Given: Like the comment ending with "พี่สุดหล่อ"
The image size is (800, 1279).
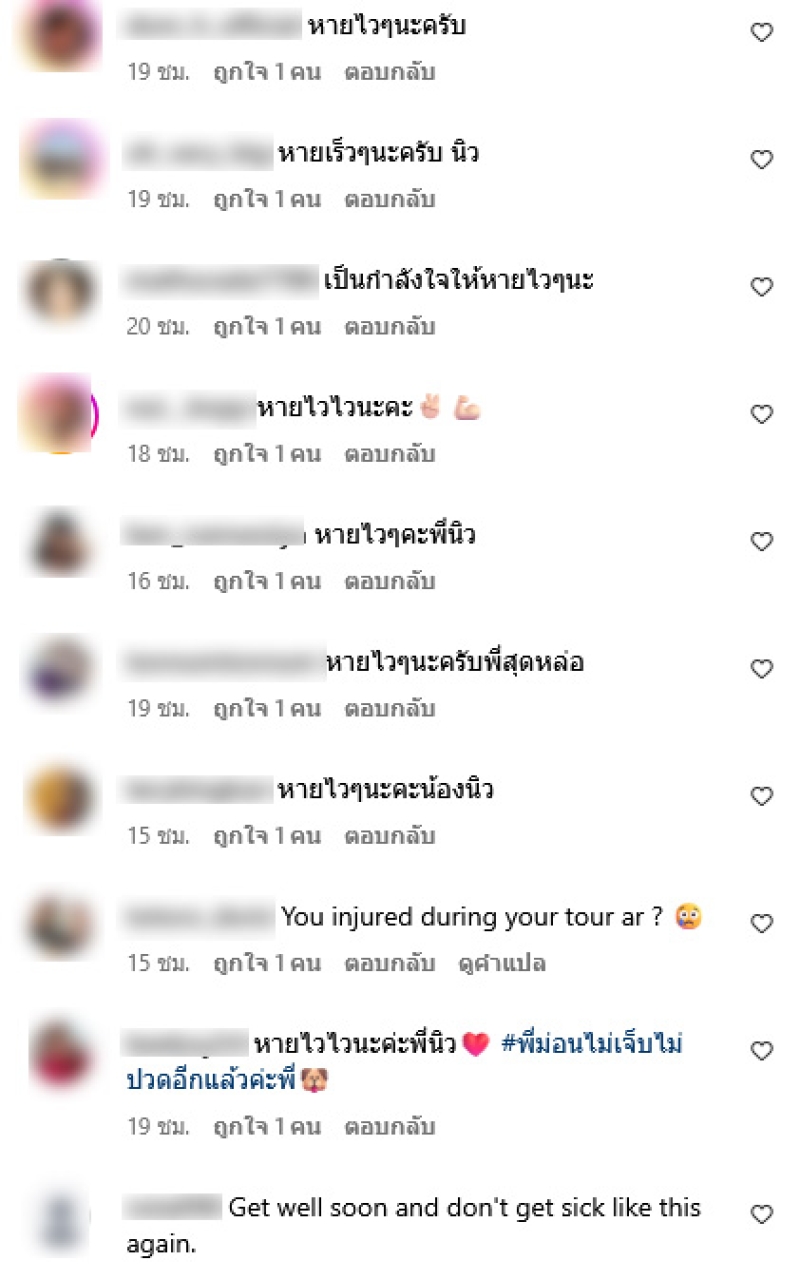Looking at the screenshot, I should (762, 669).
